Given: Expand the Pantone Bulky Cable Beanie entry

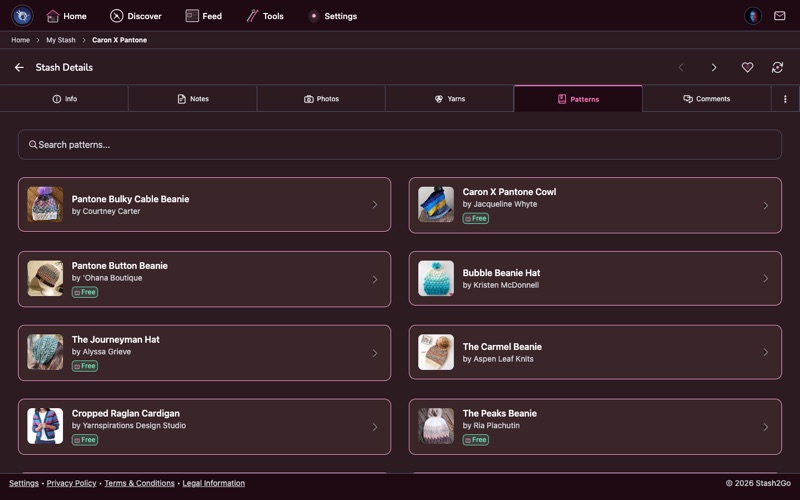Looking at the screenshot, I should pyautogui.click(x=375, y=205).
